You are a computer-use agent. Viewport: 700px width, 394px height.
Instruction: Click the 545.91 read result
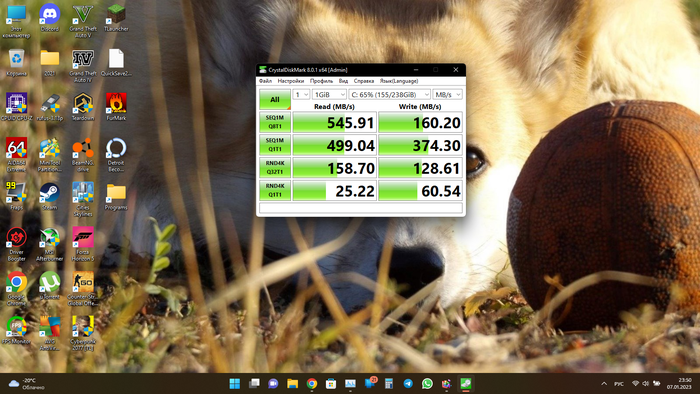pyautogui.click(x=334, y=122)
